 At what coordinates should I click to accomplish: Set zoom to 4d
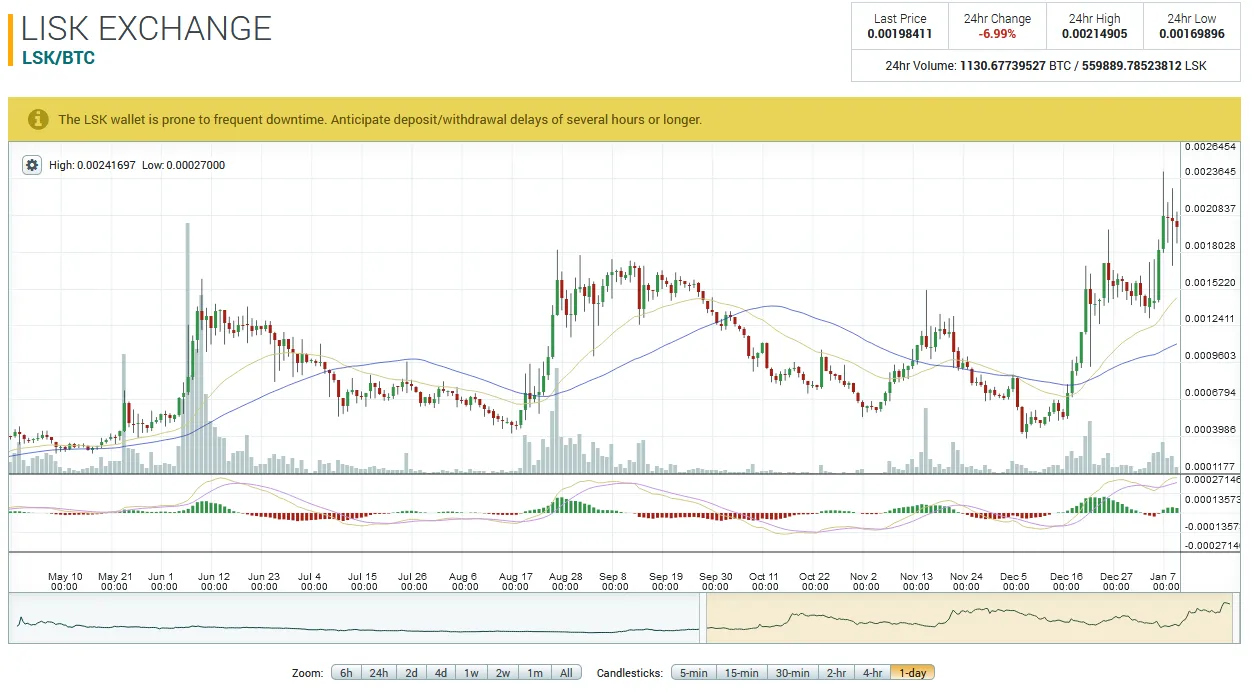coord(441,673)
